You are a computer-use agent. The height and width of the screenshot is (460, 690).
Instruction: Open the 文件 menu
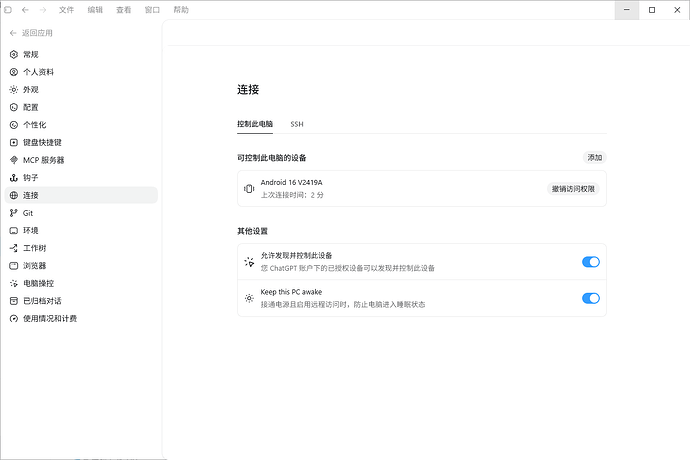pos(66,10)
